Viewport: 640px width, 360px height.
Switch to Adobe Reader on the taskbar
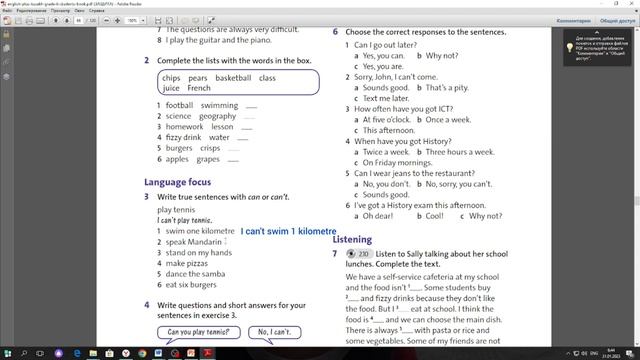click(x=207, y=353)
